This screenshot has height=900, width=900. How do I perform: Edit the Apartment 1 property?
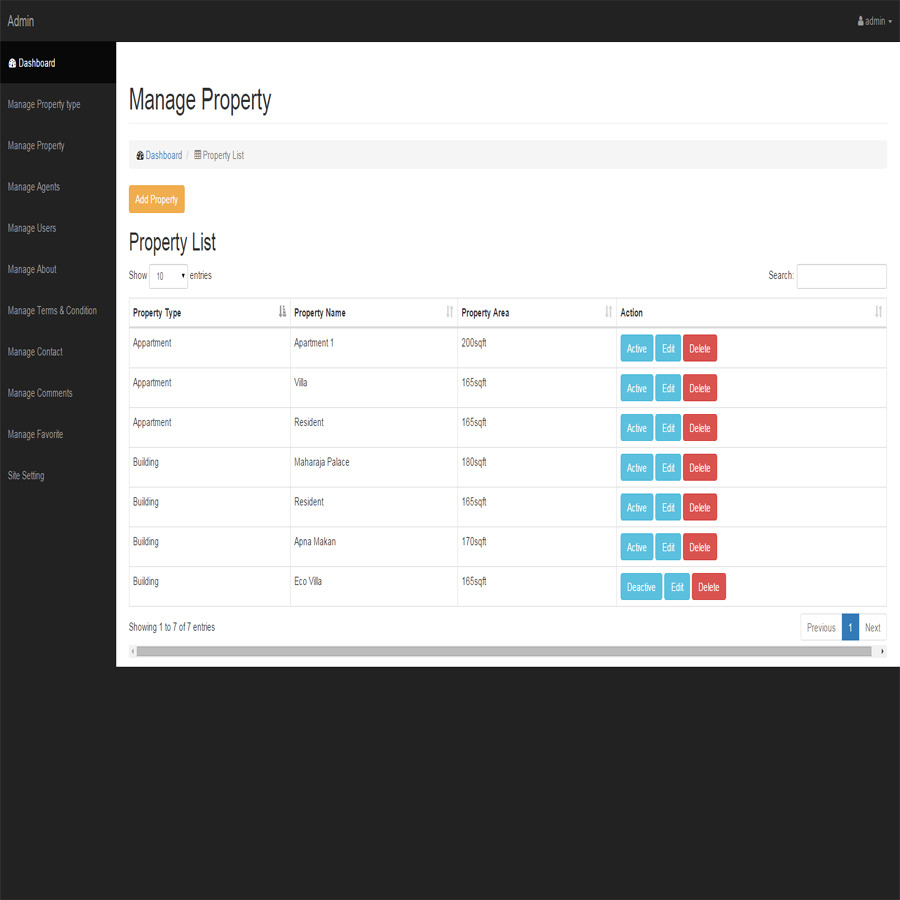[668, 348]
